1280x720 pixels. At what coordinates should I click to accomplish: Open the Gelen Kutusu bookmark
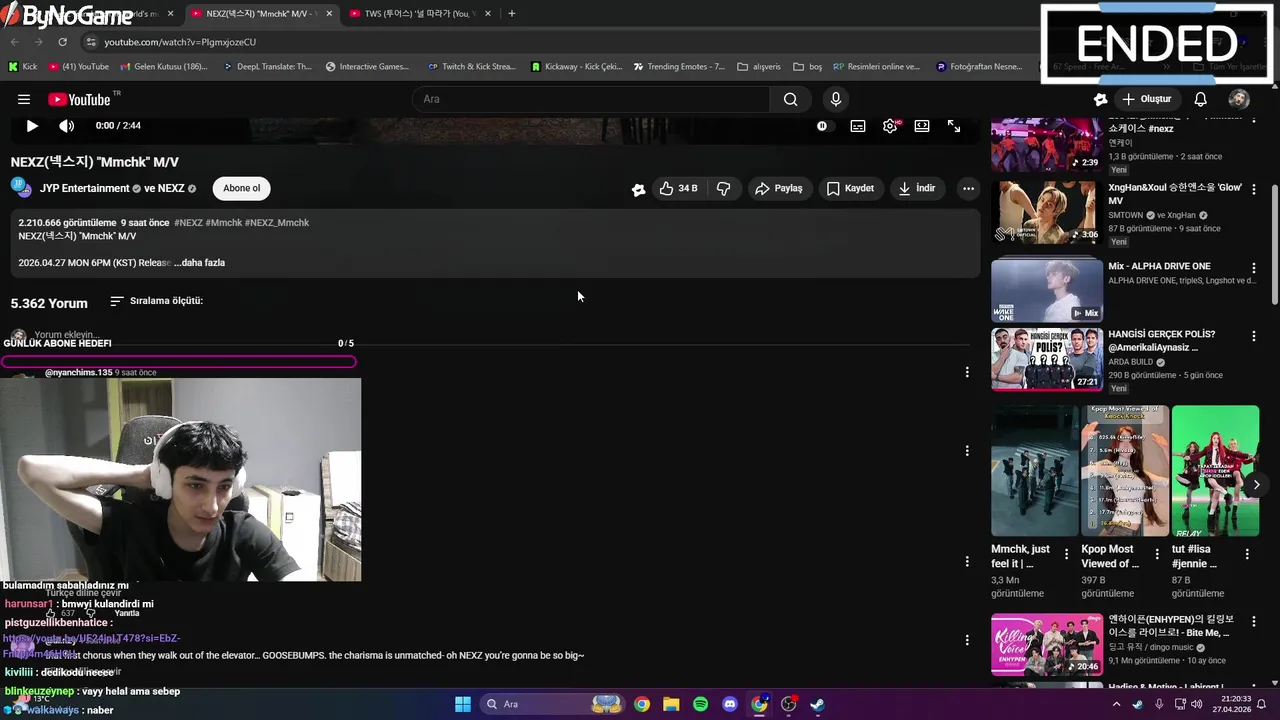pos(163,67)
